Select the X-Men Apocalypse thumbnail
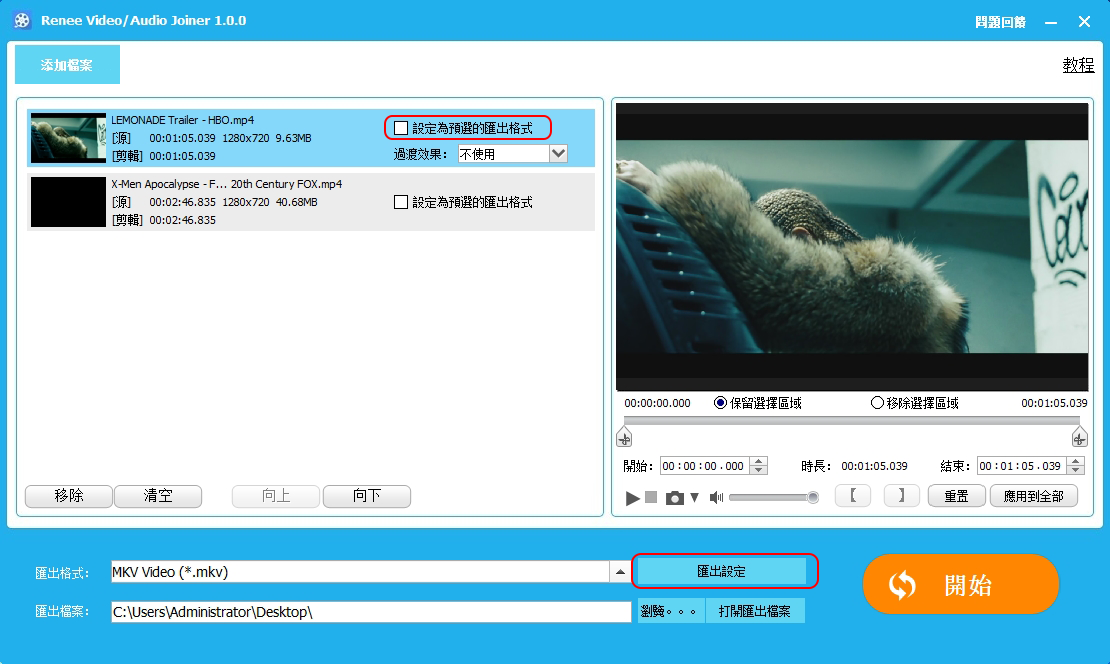 click(68, 202)
